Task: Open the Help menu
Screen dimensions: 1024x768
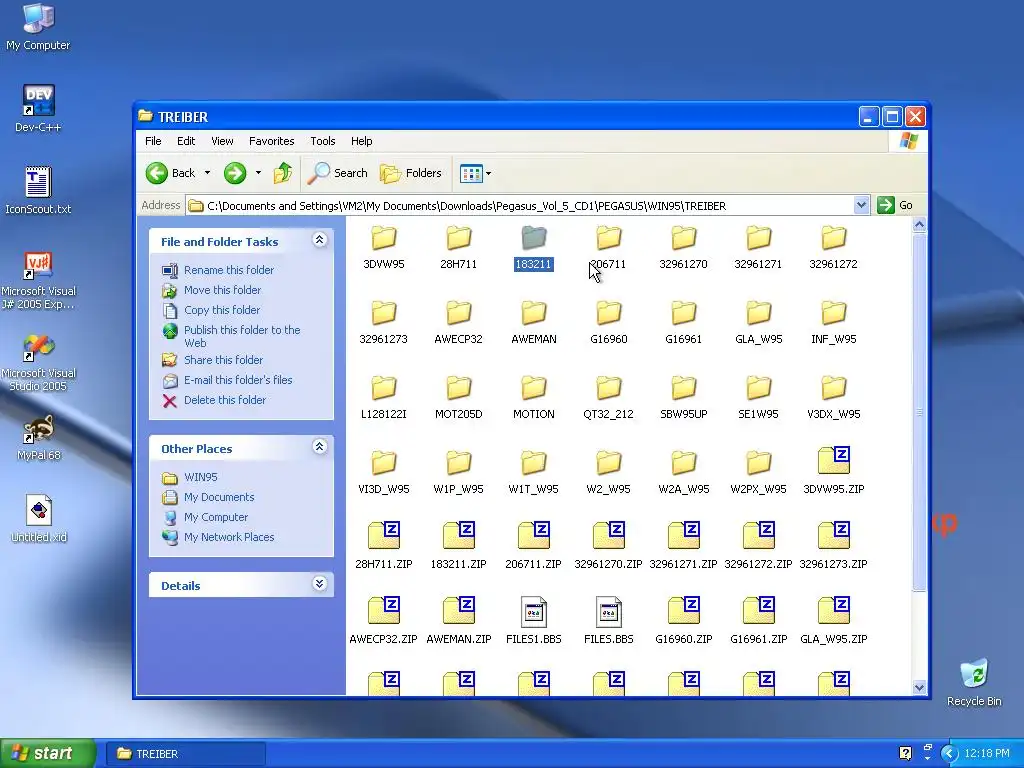Action: [x=361, y=141]
